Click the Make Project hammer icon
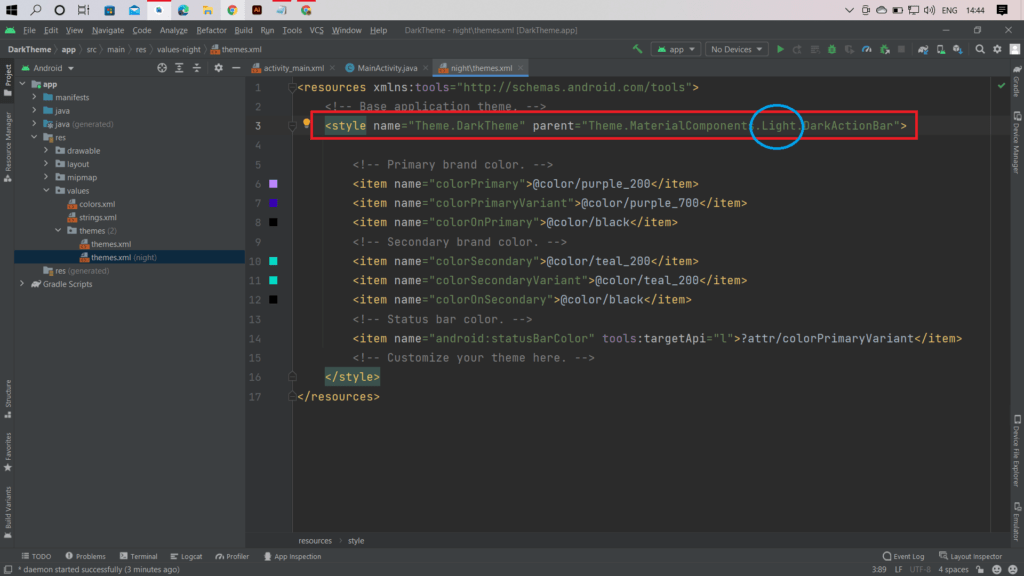1024x576 pixels. pos(637,49)
